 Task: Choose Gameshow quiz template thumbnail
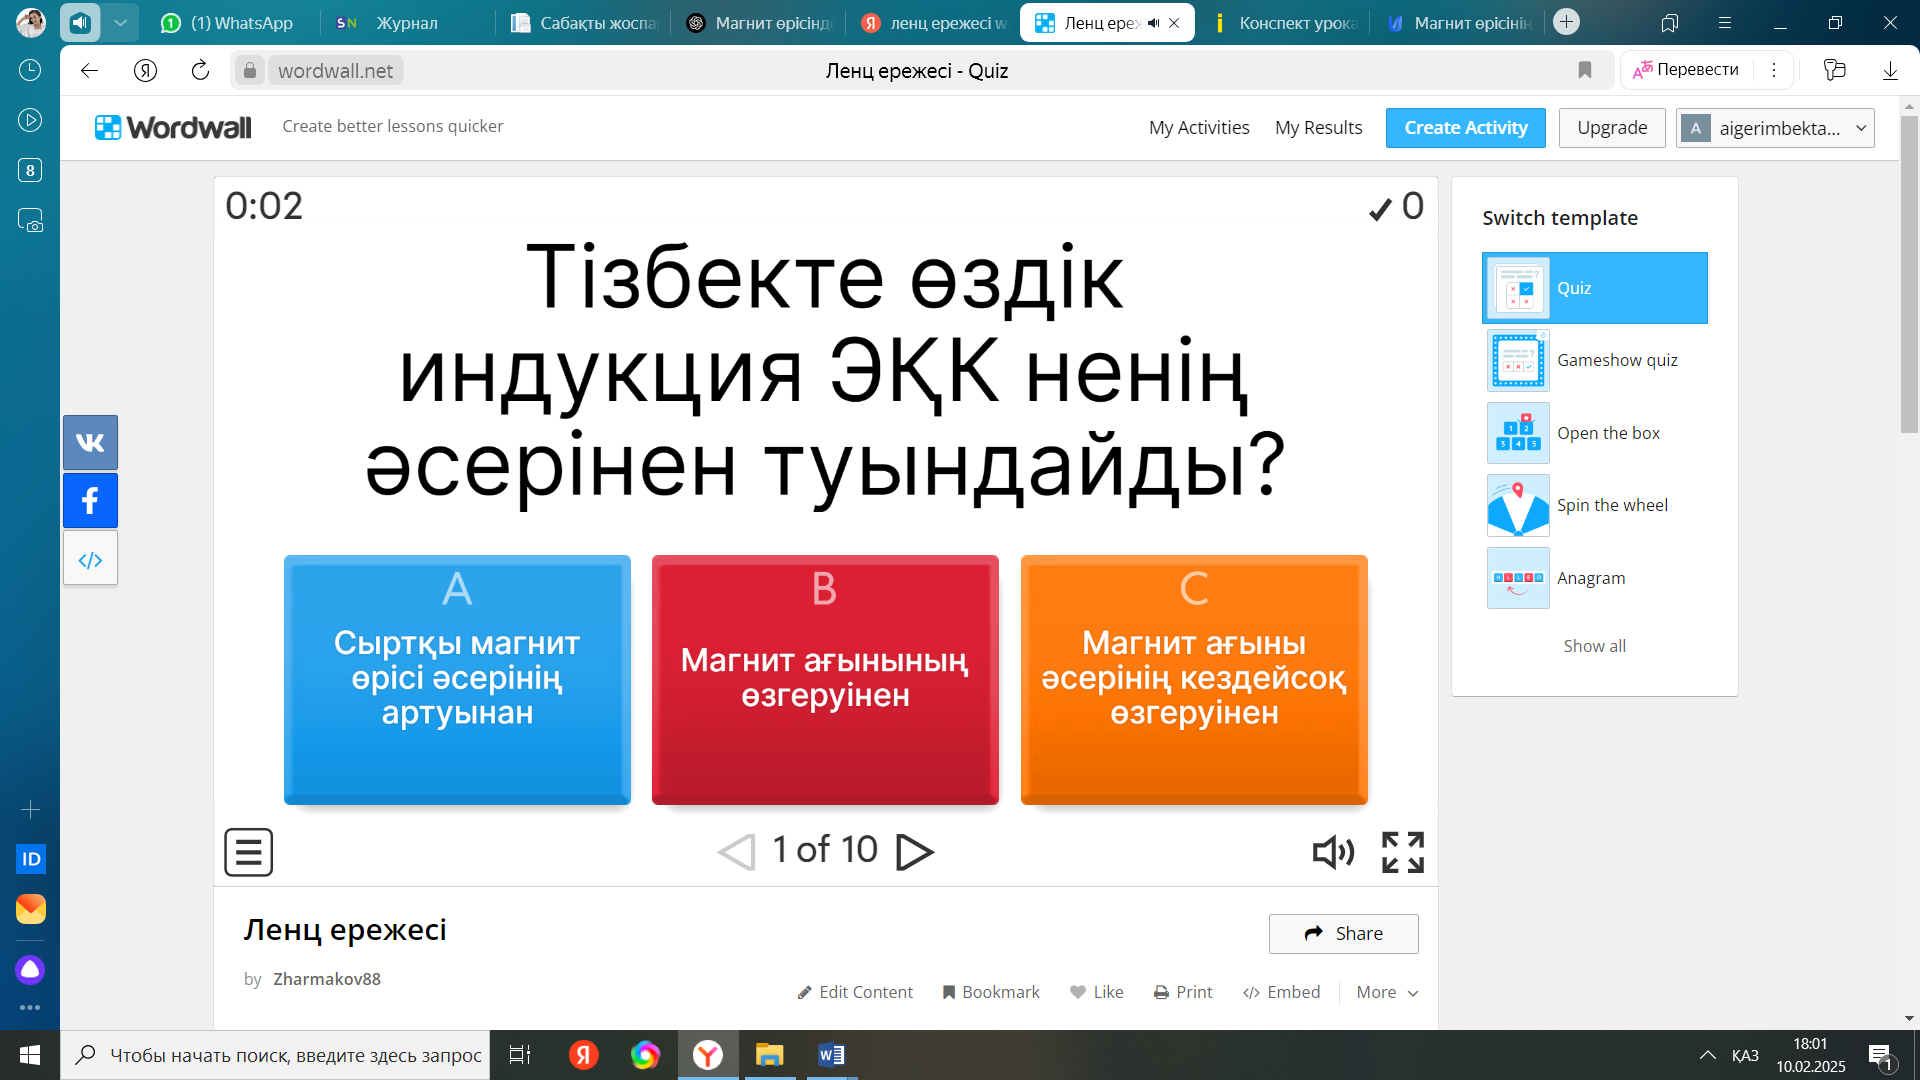pos(1518,360)
